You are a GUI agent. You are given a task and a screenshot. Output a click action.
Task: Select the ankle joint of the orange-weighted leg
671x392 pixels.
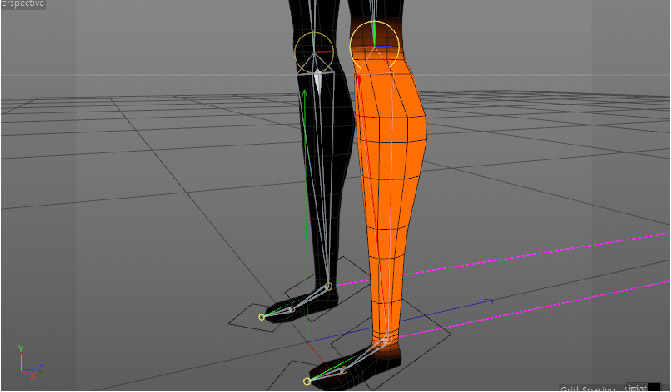(x=385, y=341)
